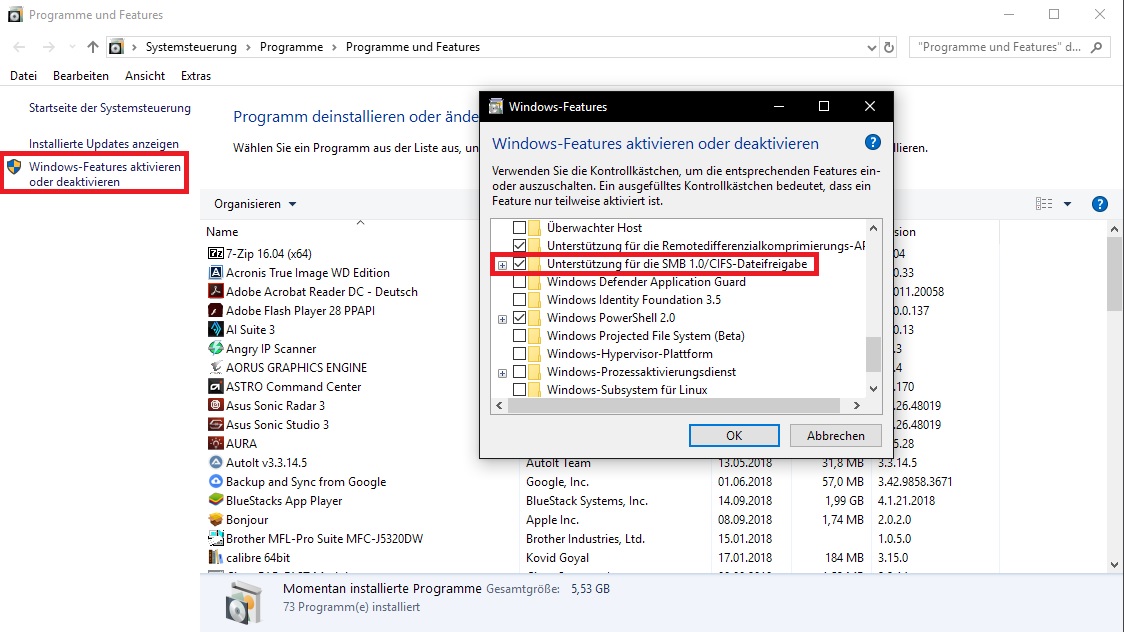Click the Adobe Acrobat Reader DC icon
The width and height of the screenshot is (1124, 632).
coord(215,291)
